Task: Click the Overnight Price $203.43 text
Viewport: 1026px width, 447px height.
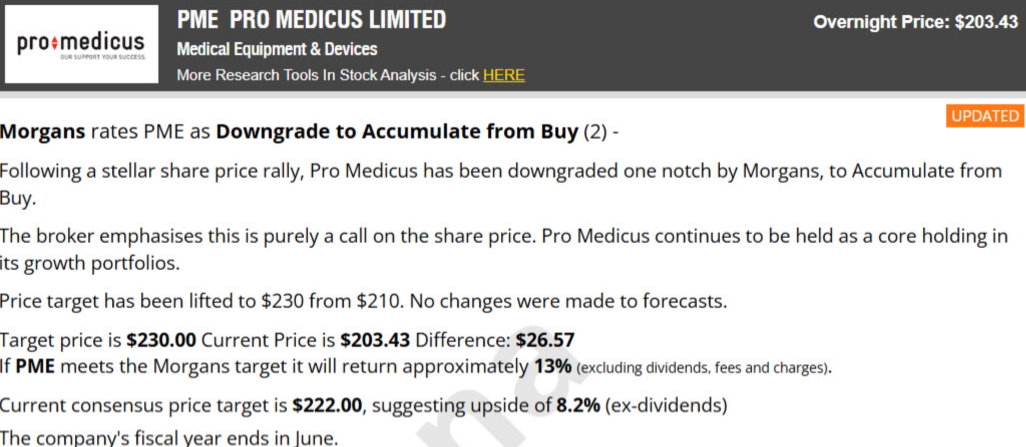Action: pos(915,22)
